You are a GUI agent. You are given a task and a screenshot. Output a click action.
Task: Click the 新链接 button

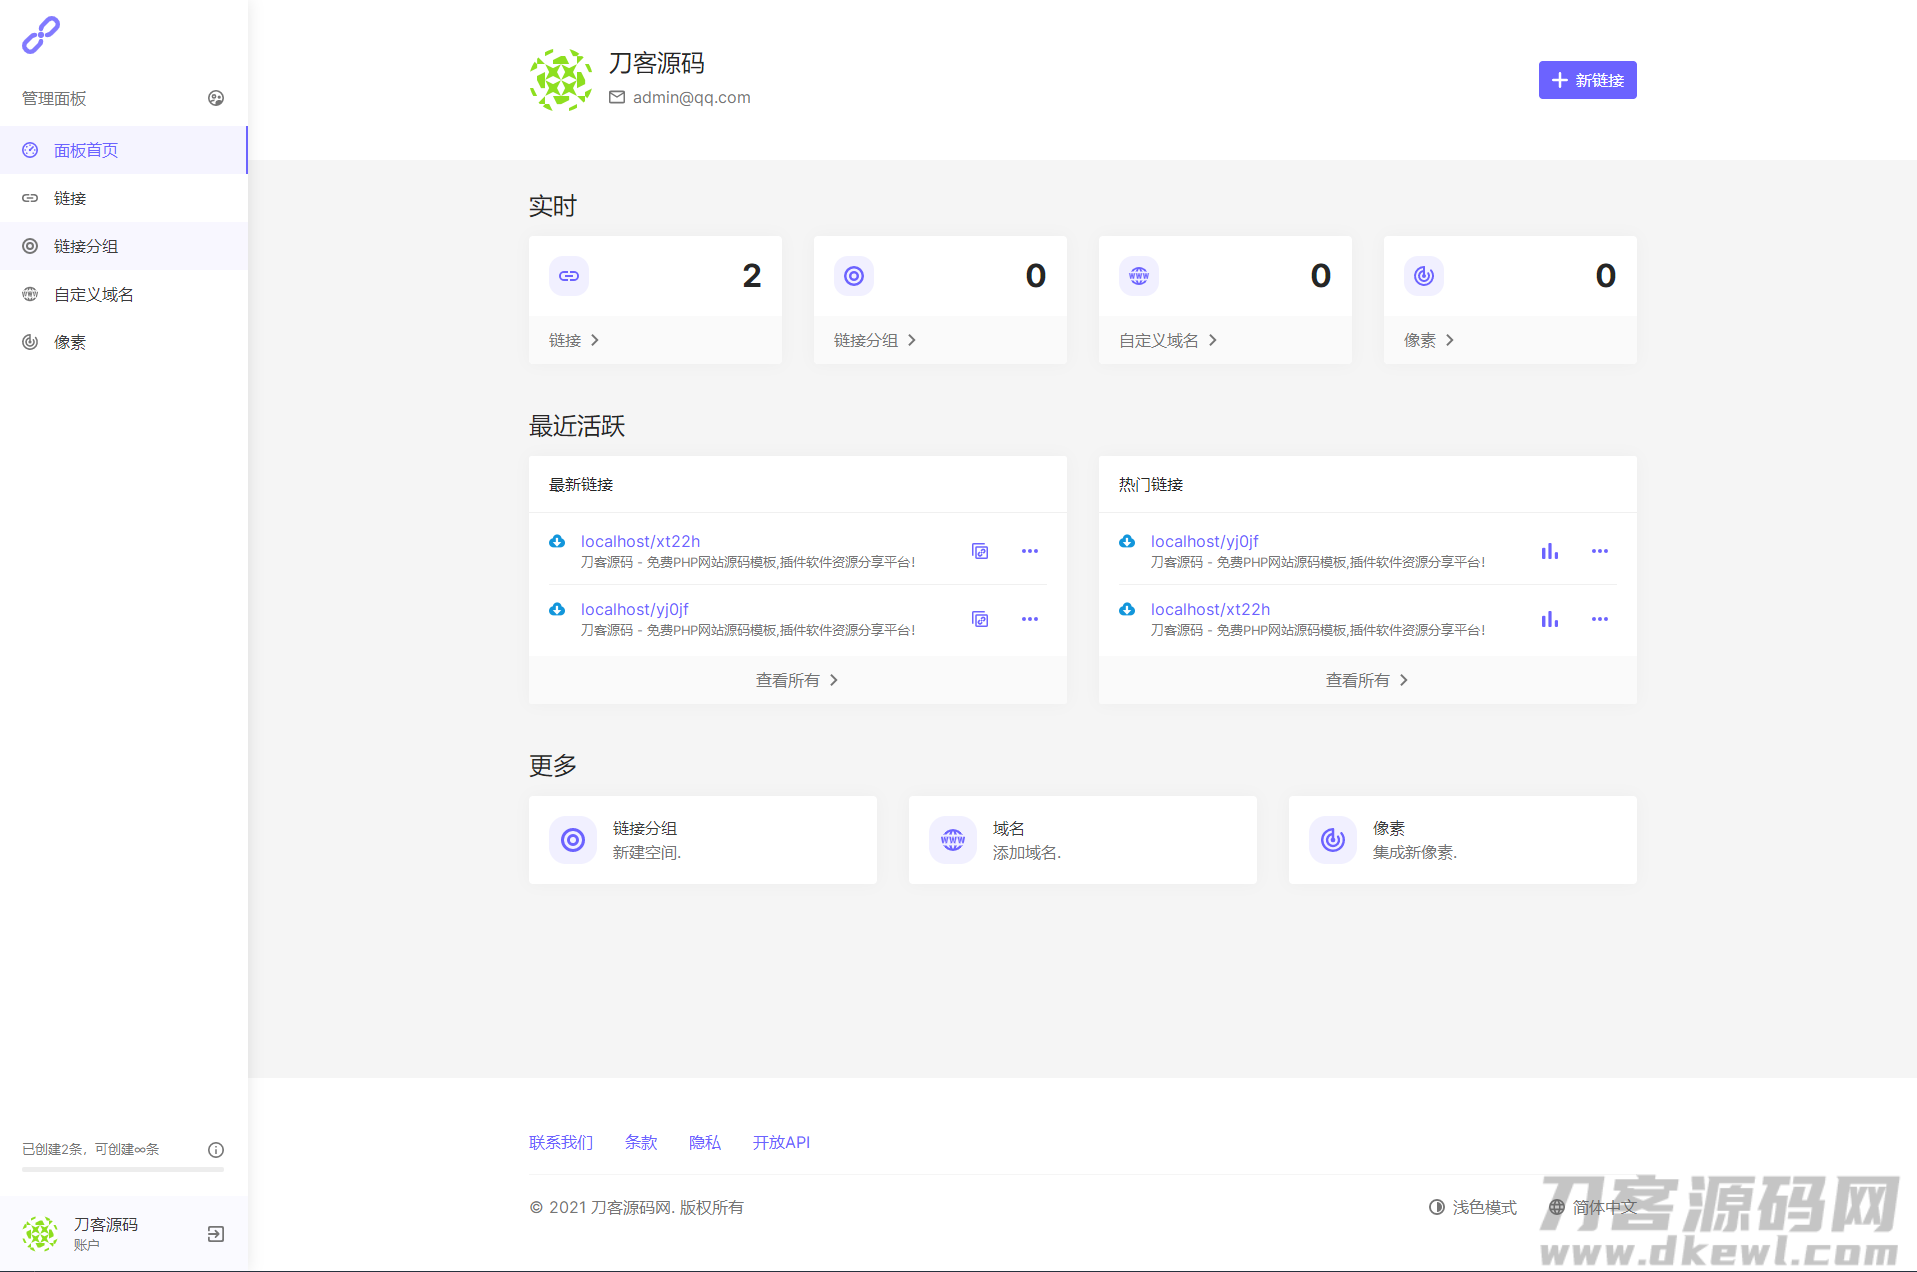[1587, 80]
